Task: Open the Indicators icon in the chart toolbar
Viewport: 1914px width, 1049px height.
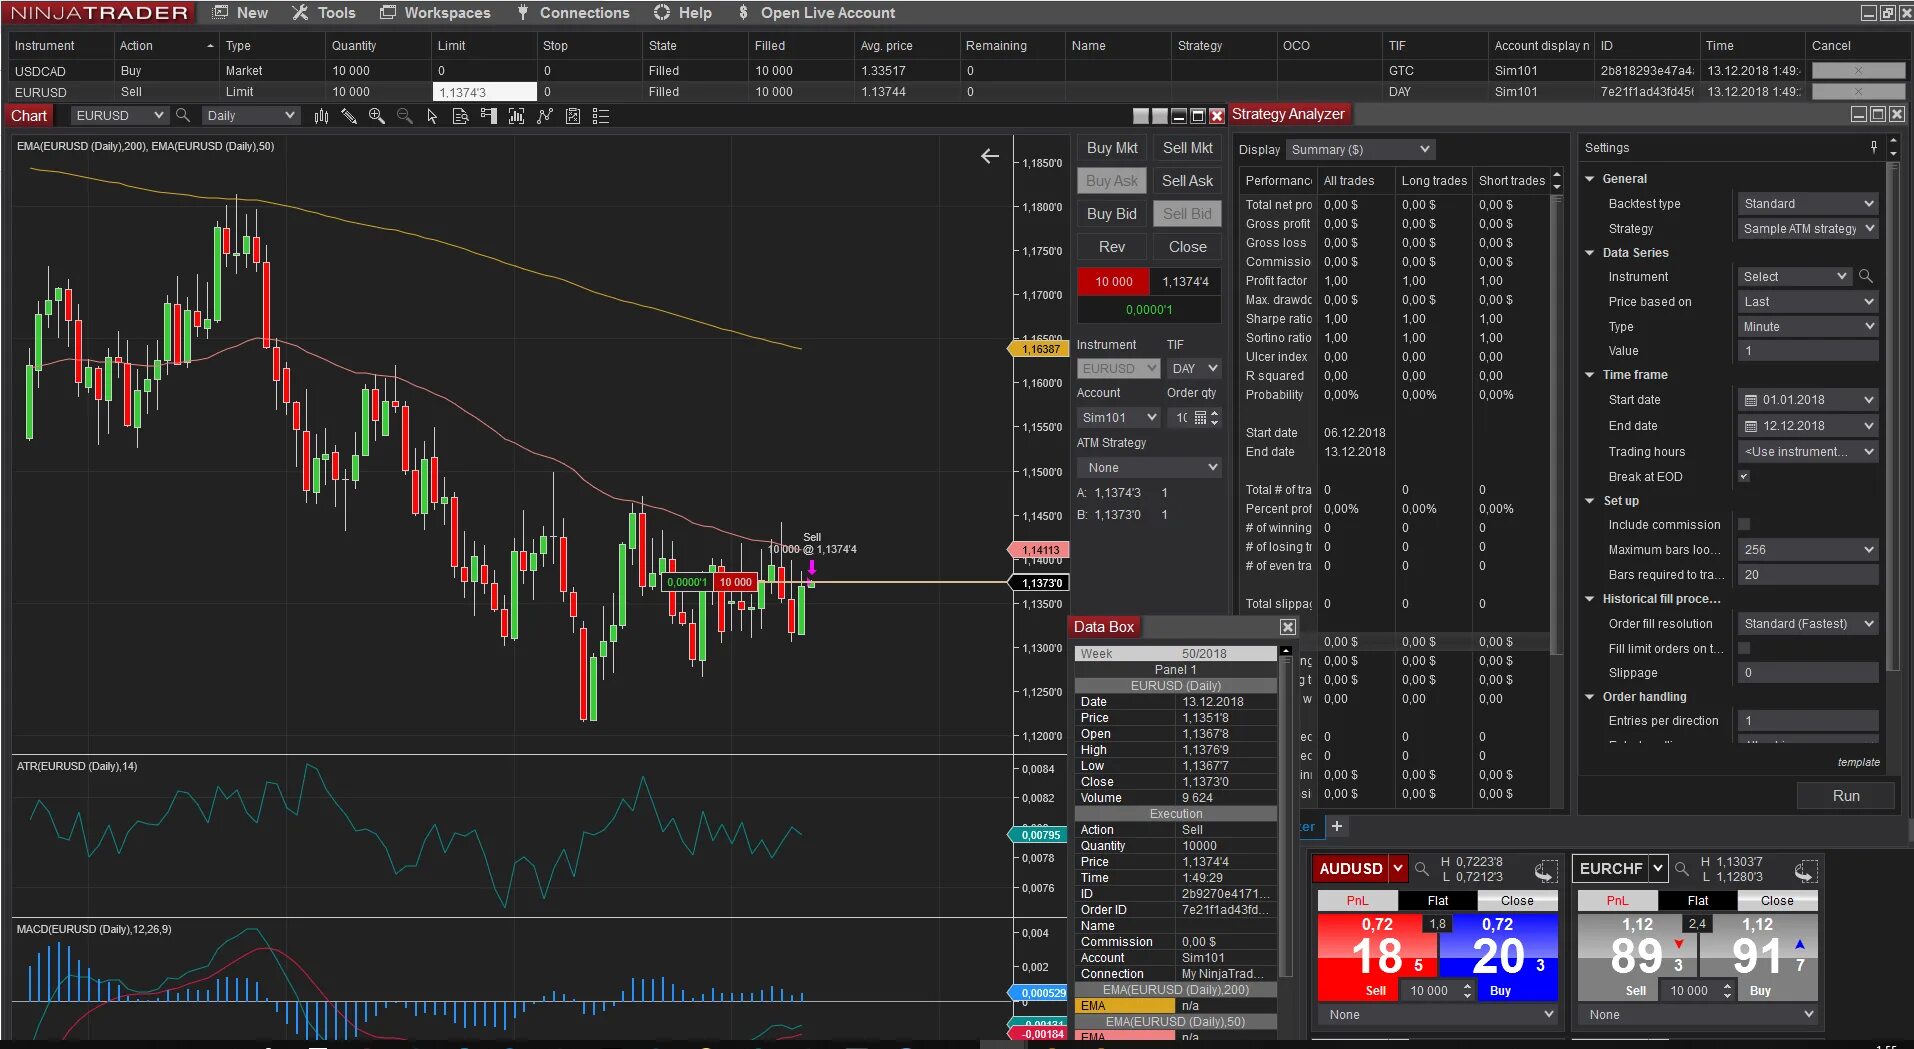Action: click(544, 116)
